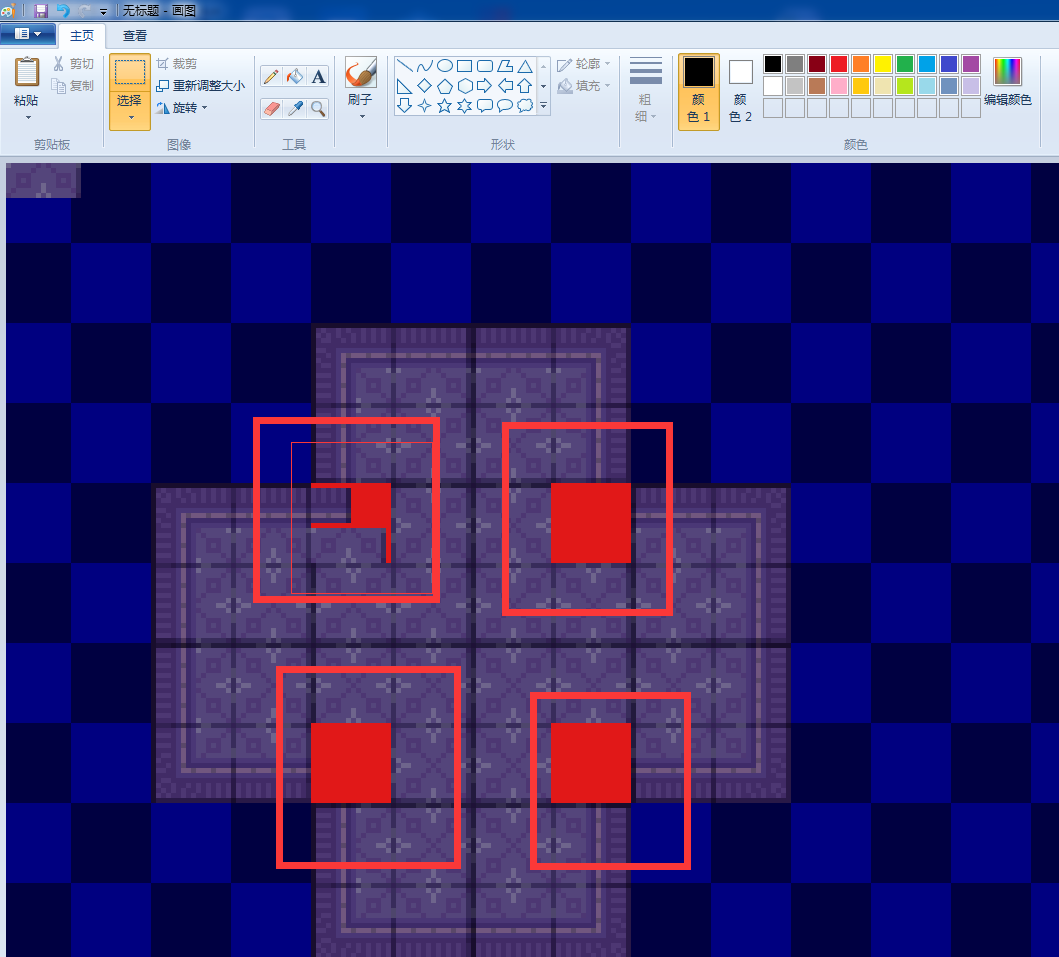Pick the purple color swatch
Viewport: 1059px width, 957px height.
[x=971, y=64]
